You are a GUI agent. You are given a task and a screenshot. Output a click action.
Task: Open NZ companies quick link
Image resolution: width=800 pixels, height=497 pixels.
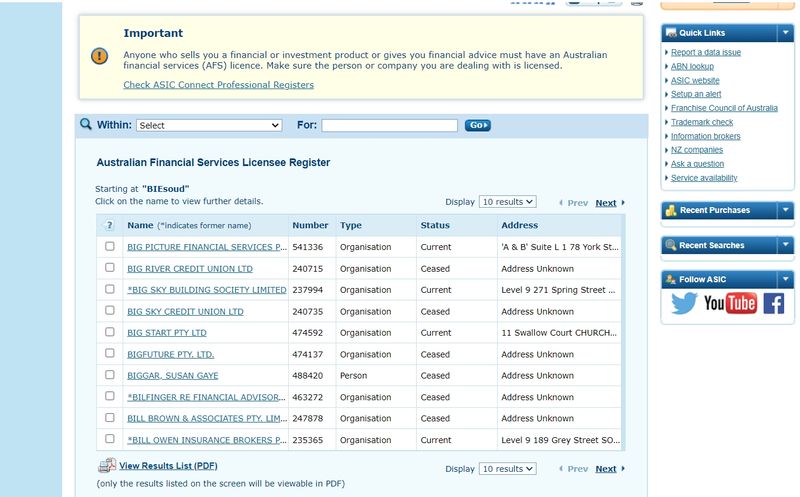697,150
